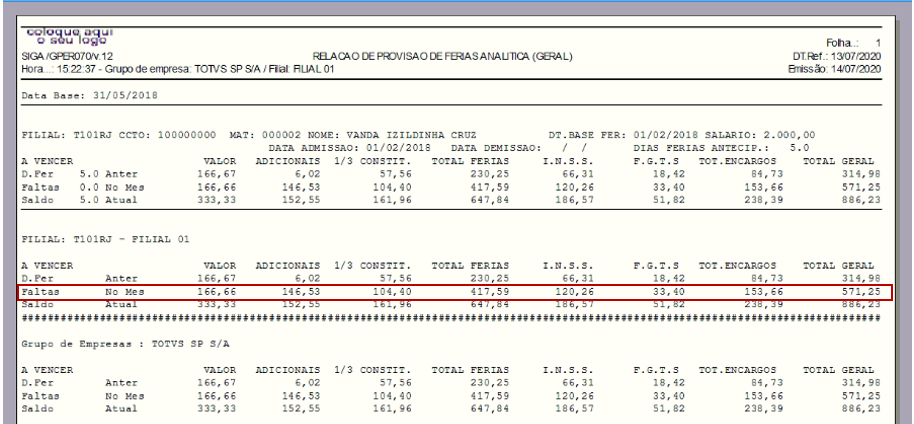Select the report title RELACAO DE PROVISAO DE FERIAS
Screen dimensions: 914x424
tap(442, 57)
